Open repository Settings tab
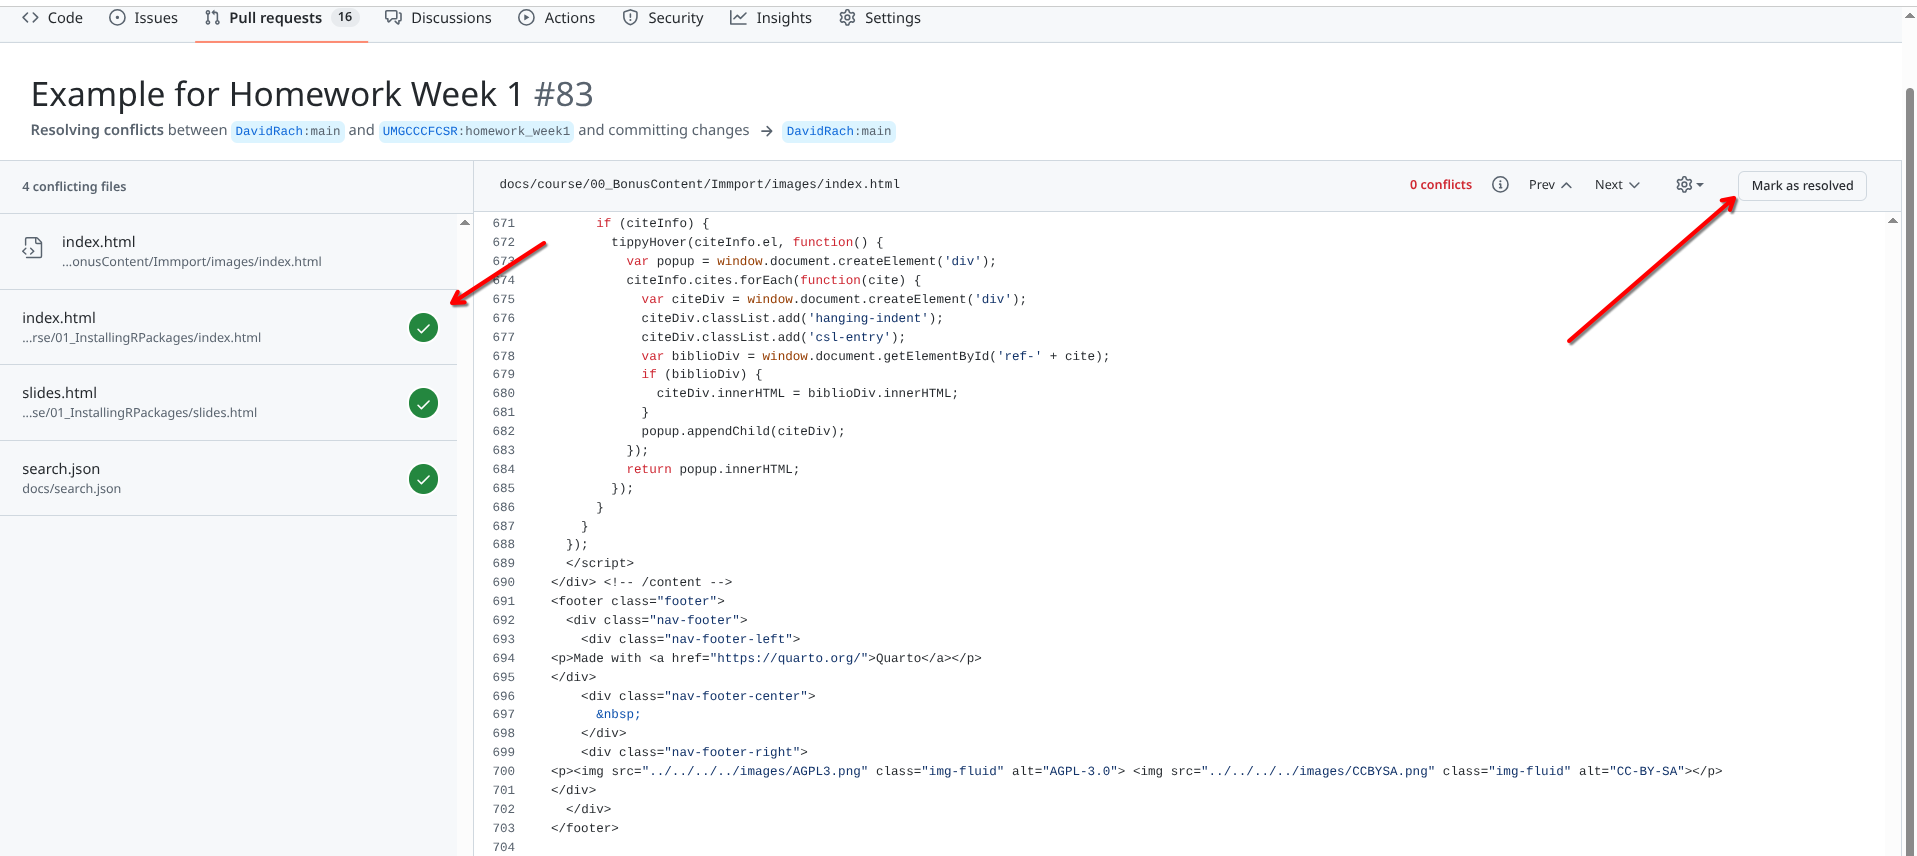Viewport: 1917px width, 856px height. point(880,18)
